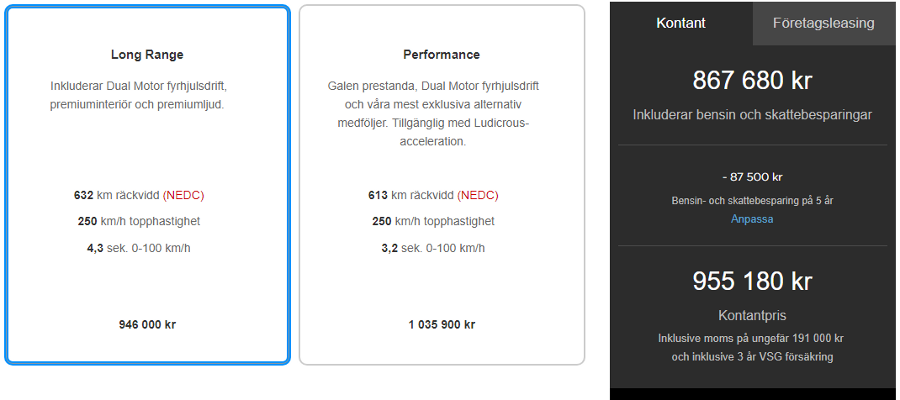The height and width of the screenshot is (400, 900).
Task: Click the Long Range heading
Action: pos(147,55)
